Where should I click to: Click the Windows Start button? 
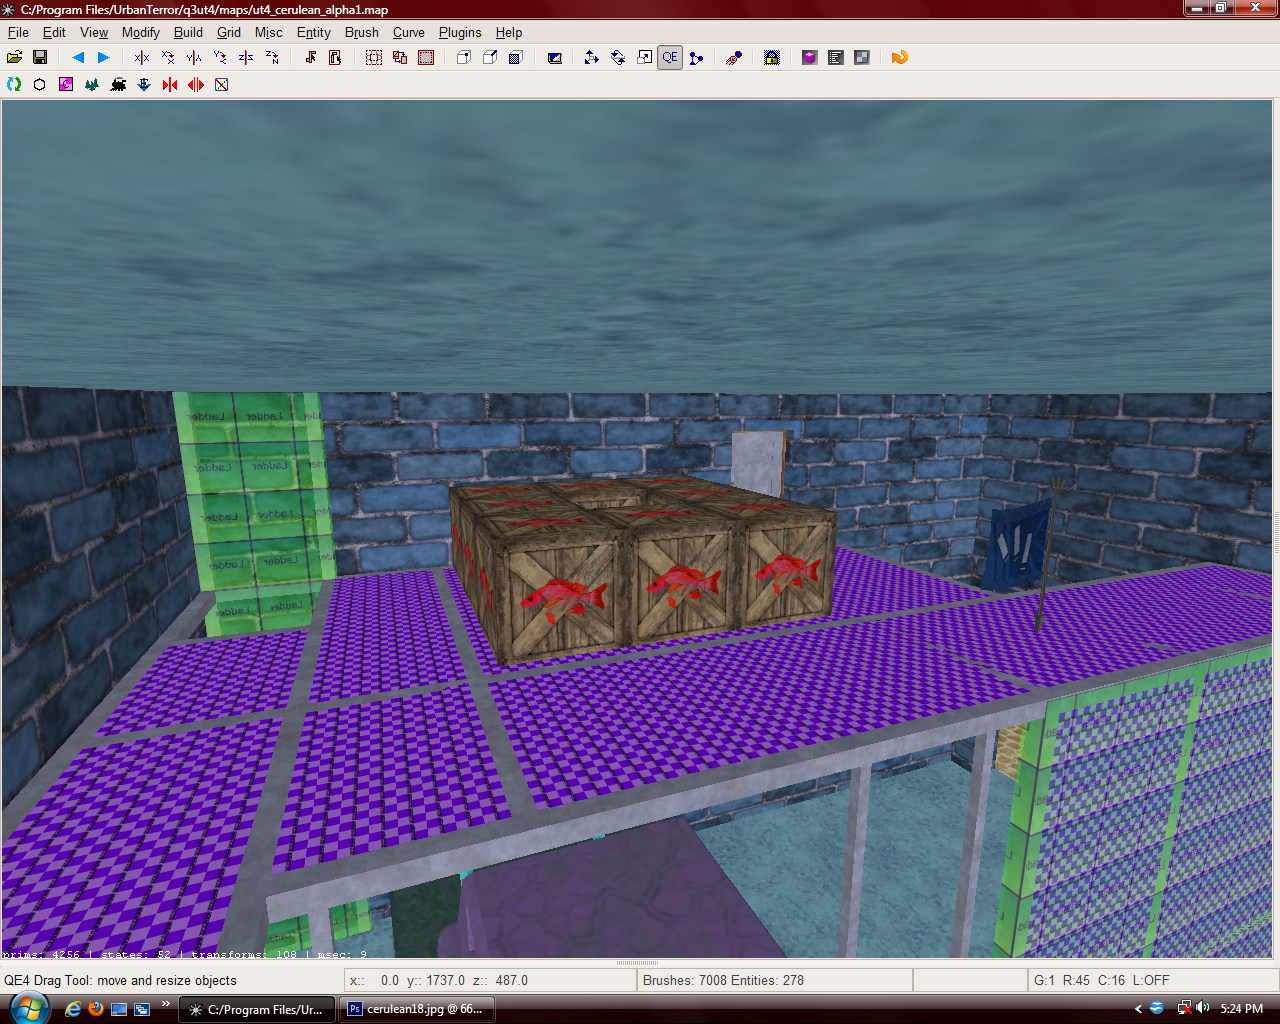click(x=27, y=1007)
